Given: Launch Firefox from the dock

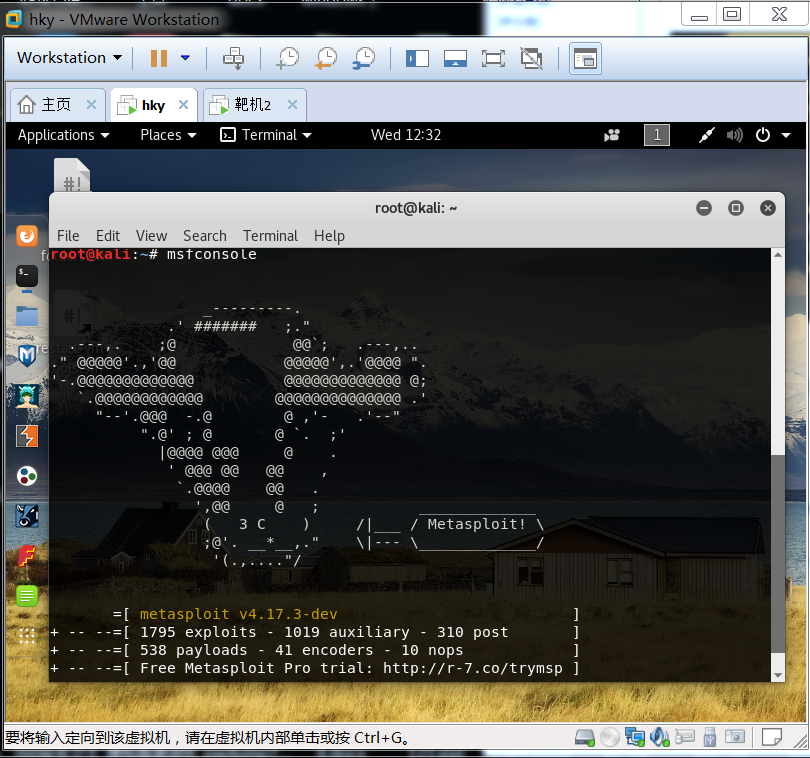Looking at the screenshot, I should pyautogui.click(x=27, y=236).
